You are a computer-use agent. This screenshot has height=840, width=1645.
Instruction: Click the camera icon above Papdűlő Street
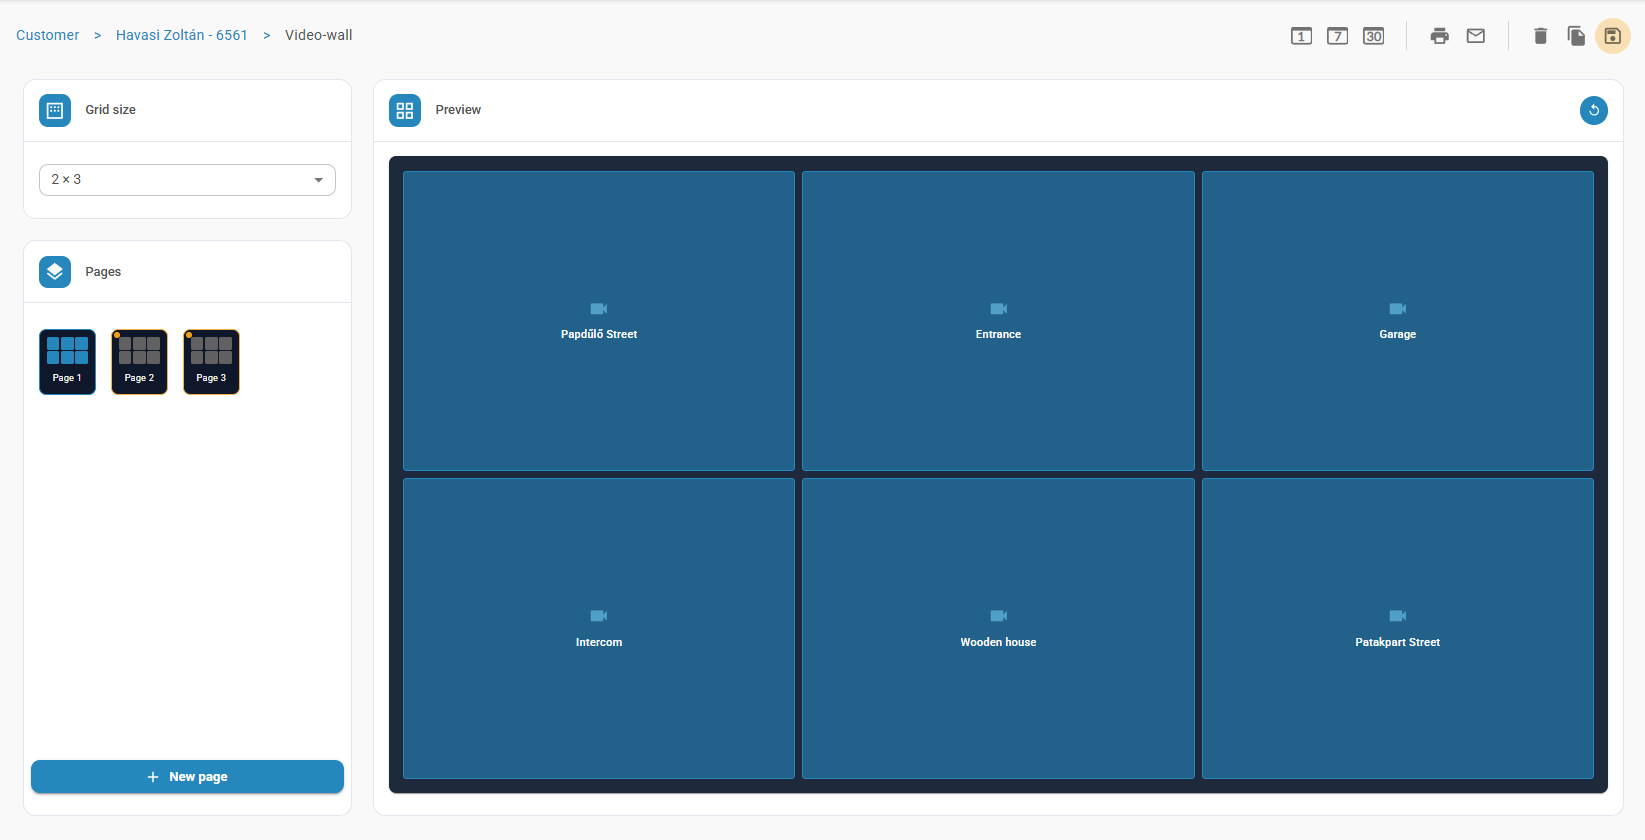point(599,308)
